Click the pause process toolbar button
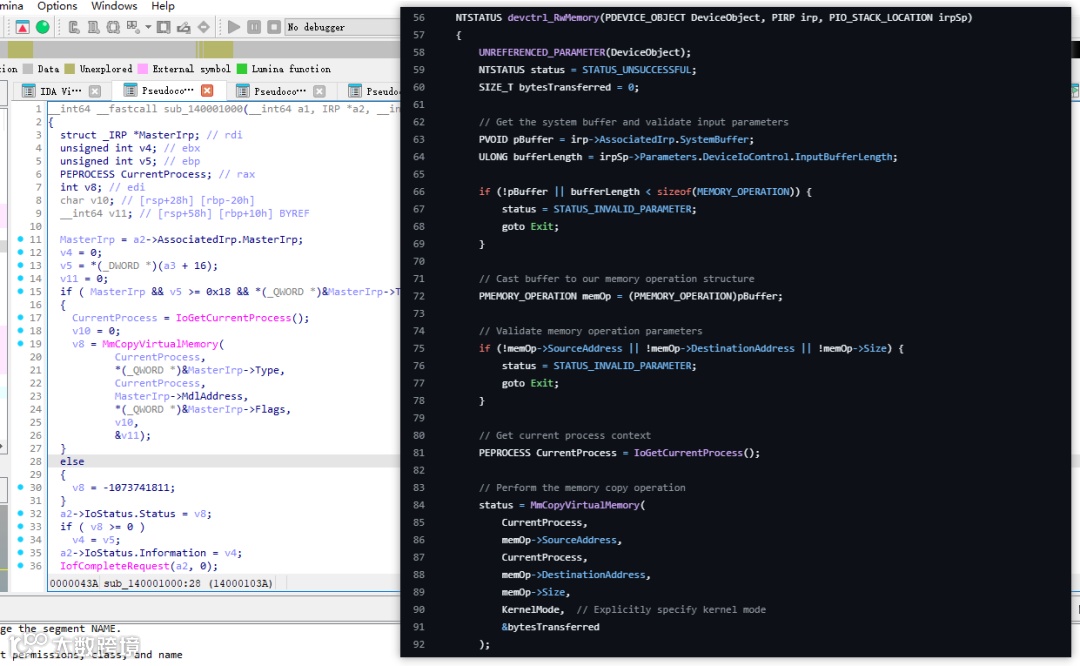This screenshot has width=1080, height=666. click(x=254, y=27)
